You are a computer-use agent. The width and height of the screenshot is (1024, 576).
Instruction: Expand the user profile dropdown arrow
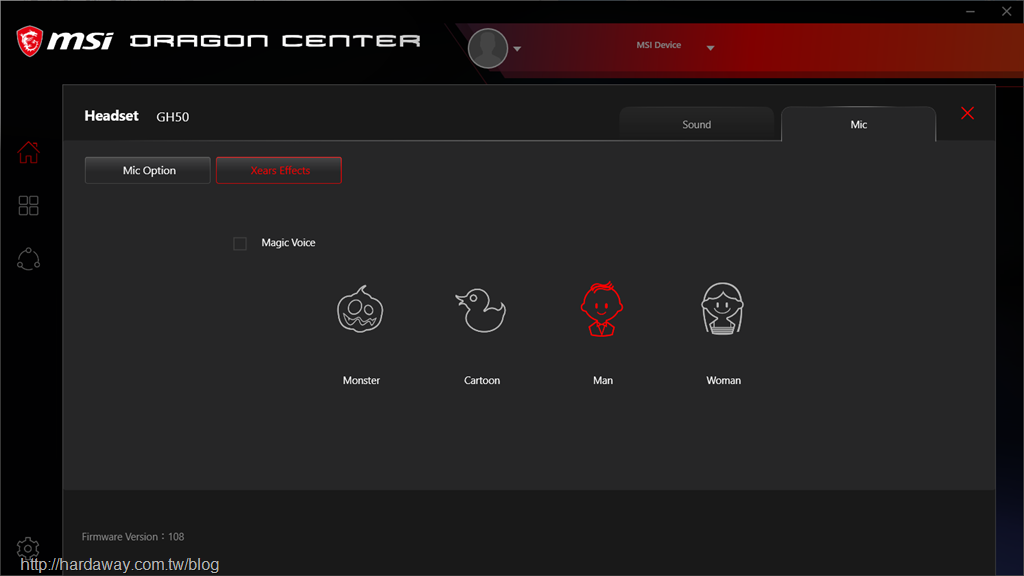[517, 49]
